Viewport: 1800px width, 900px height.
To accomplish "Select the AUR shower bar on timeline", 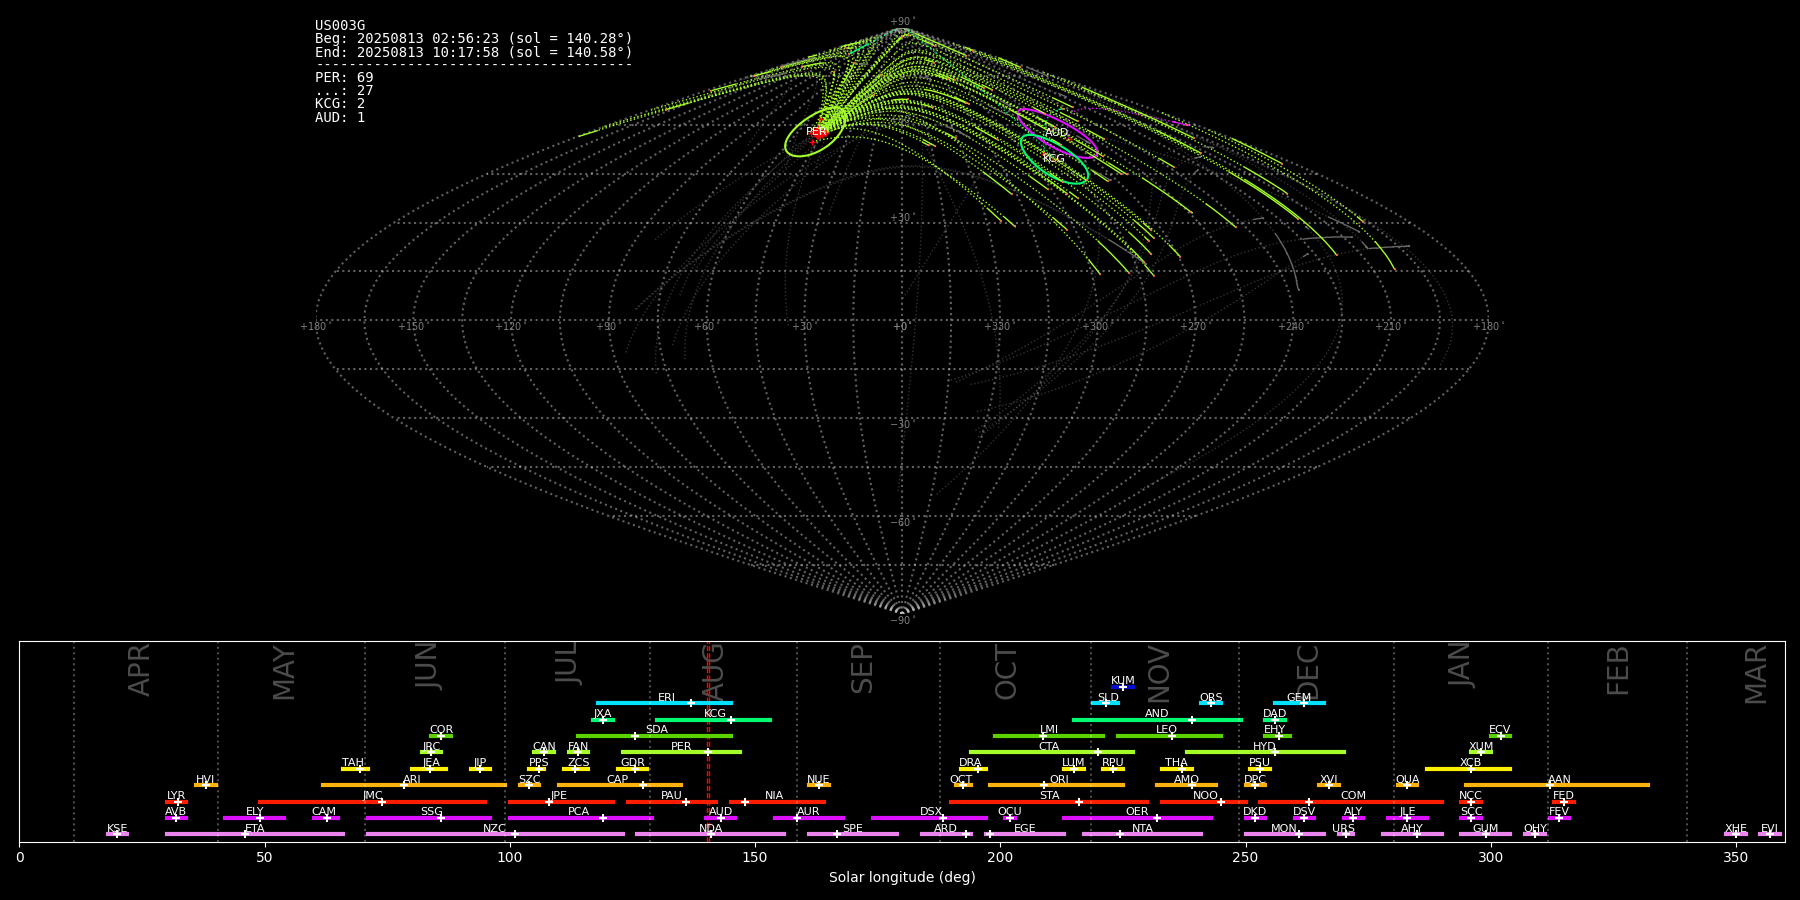I will 808,818.
